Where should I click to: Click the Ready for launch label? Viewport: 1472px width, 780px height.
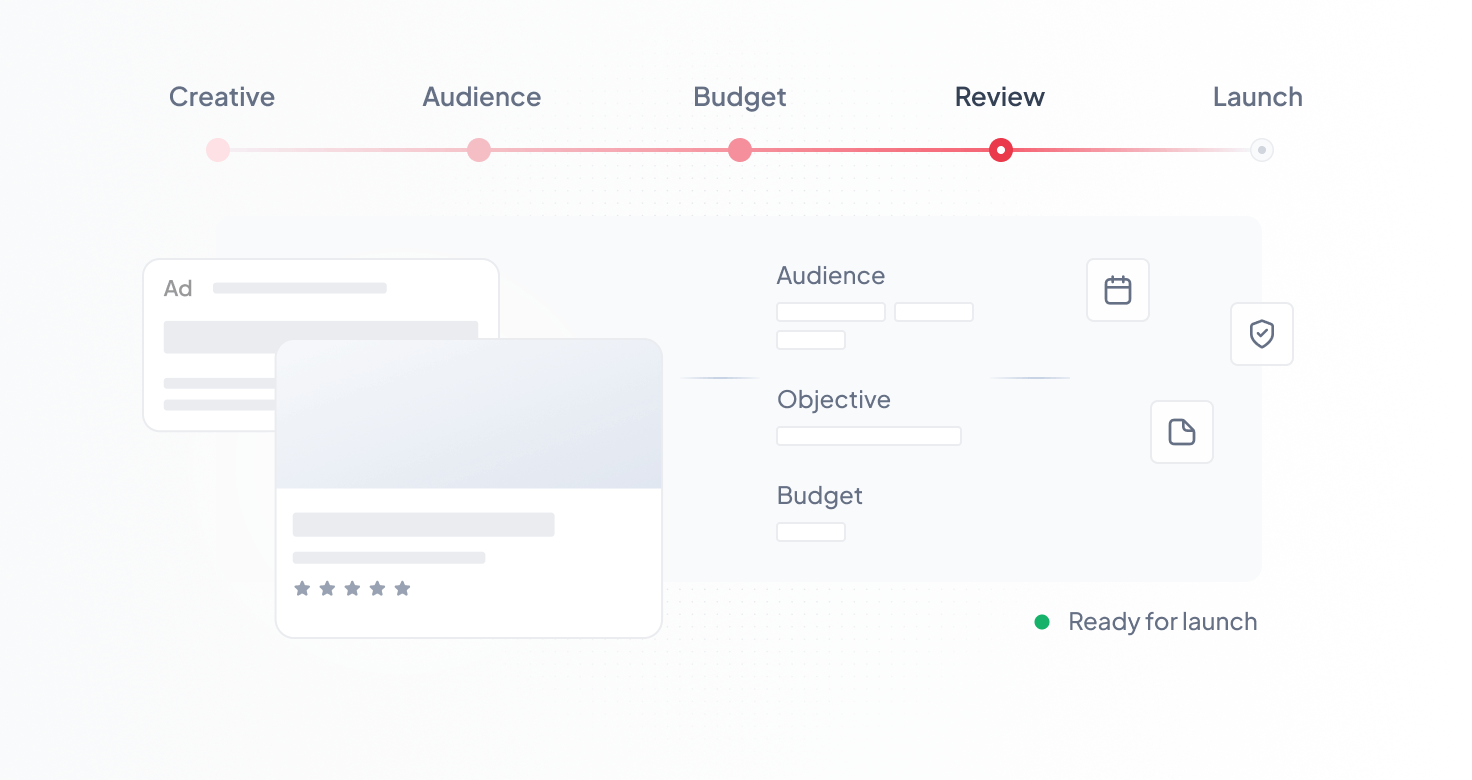pos(1162,621)
